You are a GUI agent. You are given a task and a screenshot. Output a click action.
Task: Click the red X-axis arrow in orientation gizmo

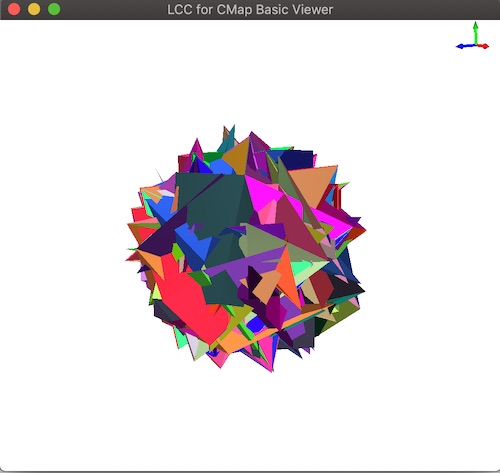point(483,46)
